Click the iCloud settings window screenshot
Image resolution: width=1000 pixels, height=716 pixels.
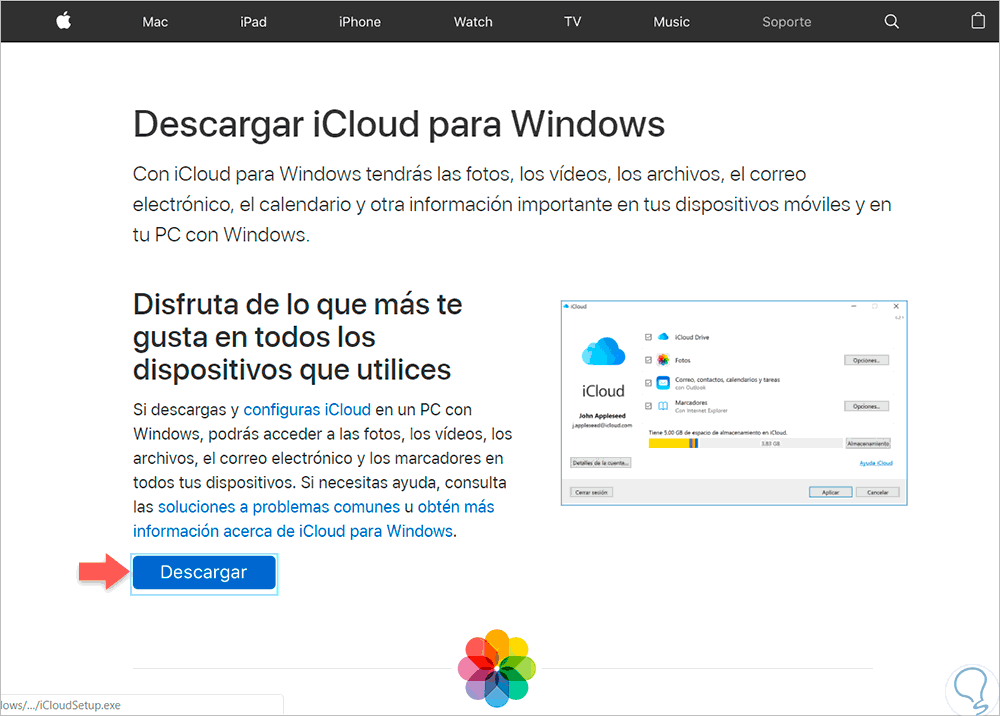click(x=734, y=403)
